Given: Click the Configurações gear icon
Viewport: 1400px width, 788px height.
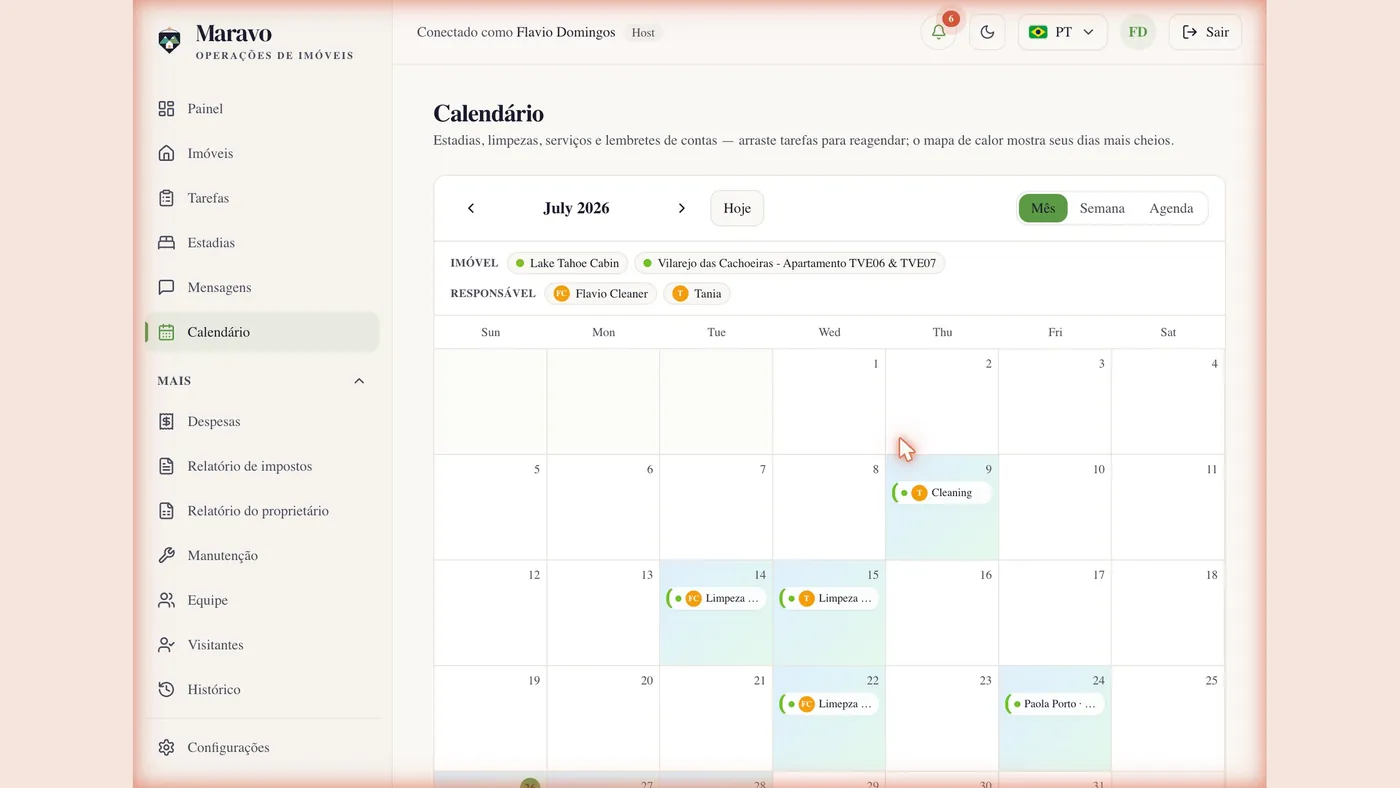Looking at the screenshot, I should 167,748.
